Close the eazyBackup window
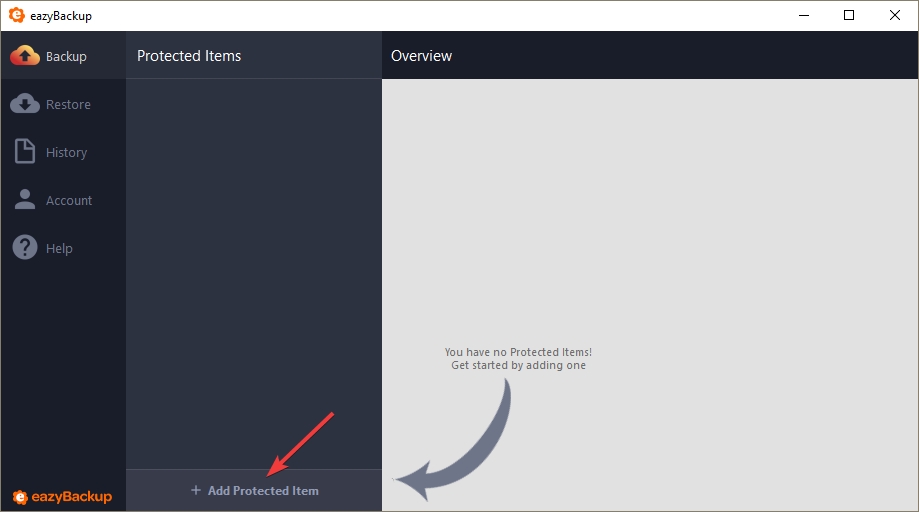This screenshot has height=512, width=919. [894, 15]
